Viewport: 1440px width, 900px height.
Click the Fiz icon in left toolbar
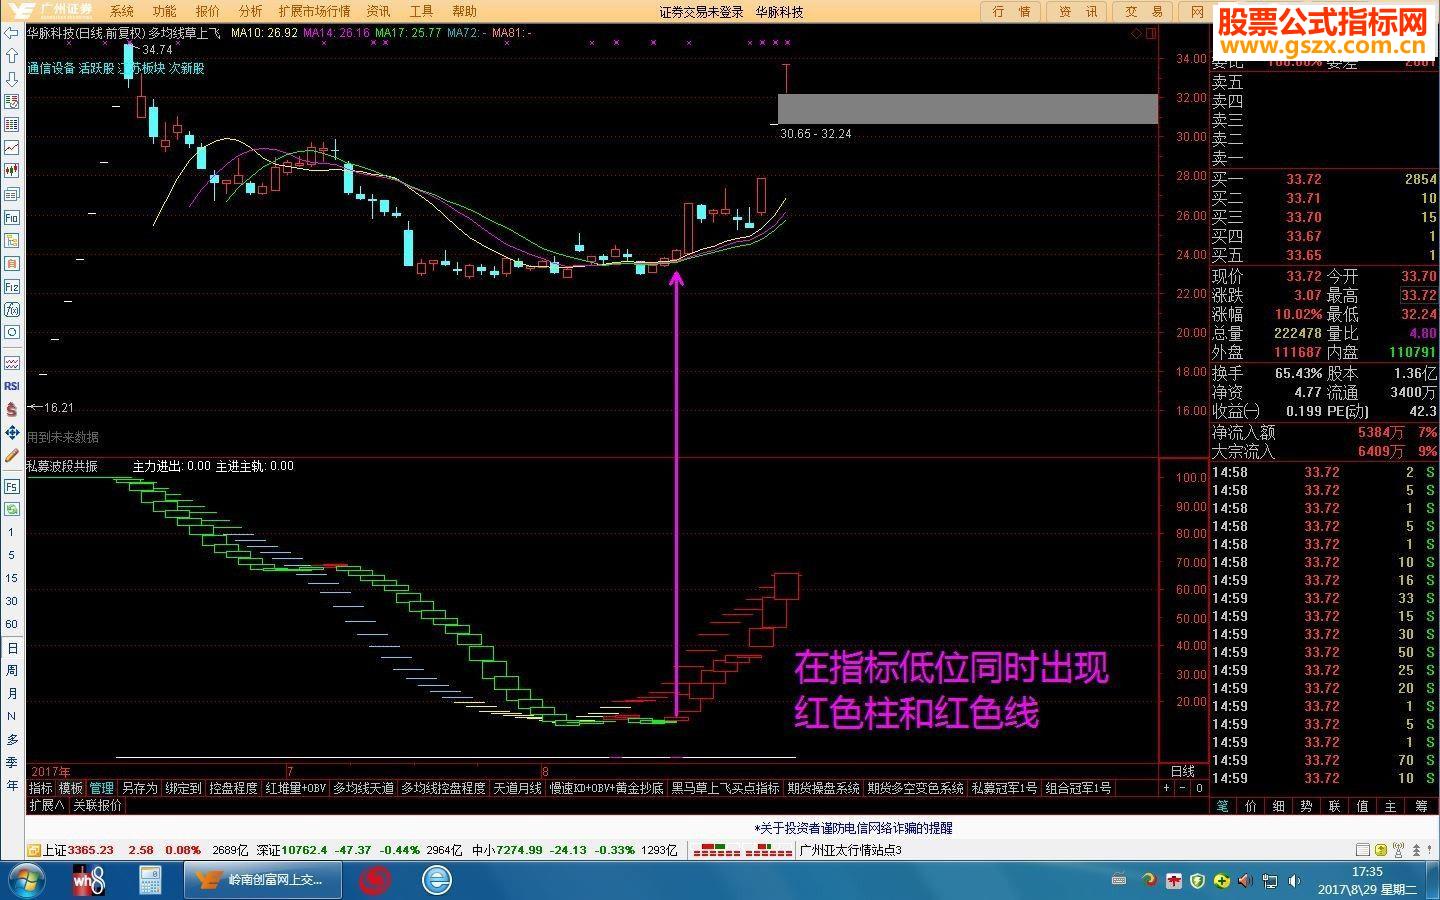(x=12, y=286)
